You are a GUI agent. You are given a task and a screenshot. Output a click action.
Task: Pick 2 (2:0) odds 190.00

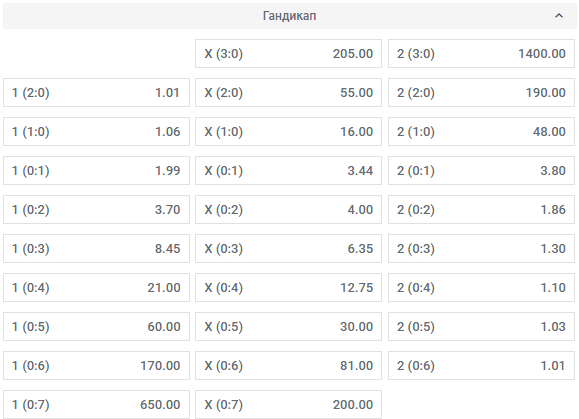tap(481, 93)
